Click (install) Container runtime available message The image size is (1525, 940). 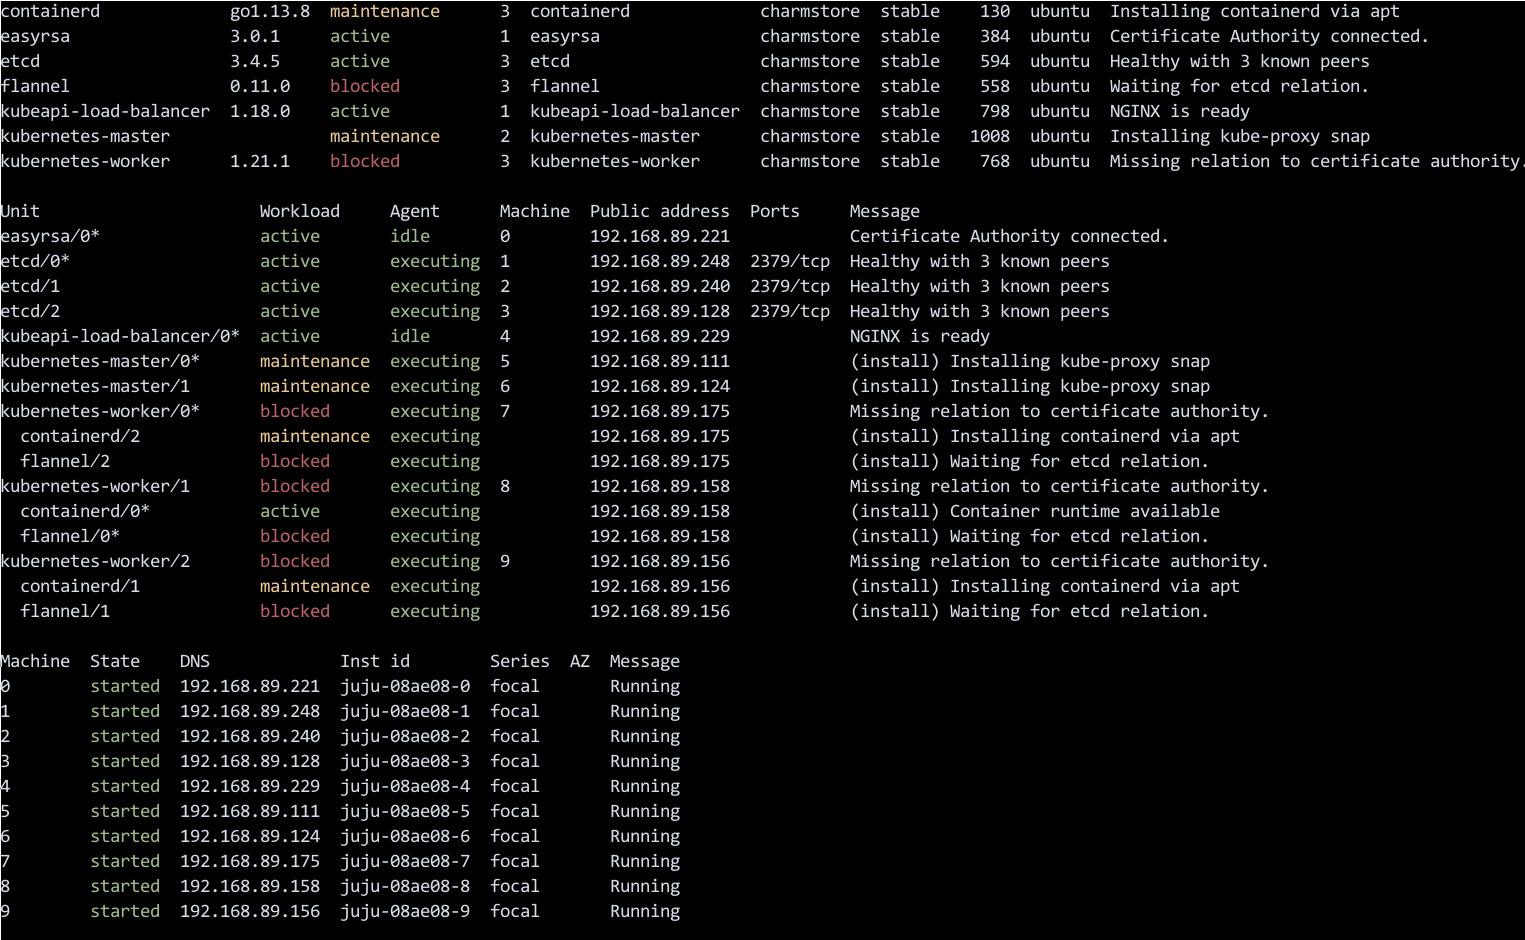tap(1035, 511)
